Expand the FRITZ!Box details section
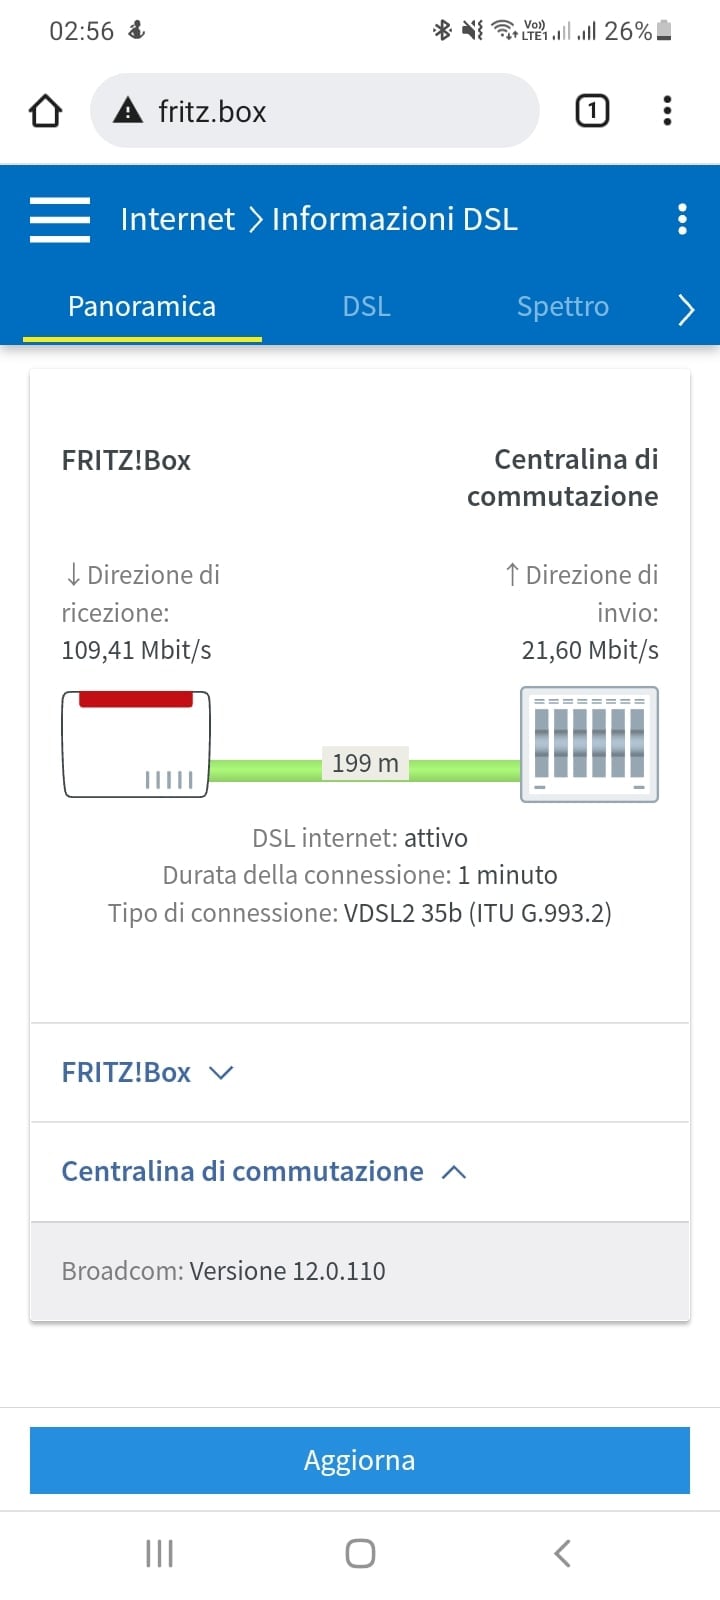 pos(148,1072)
